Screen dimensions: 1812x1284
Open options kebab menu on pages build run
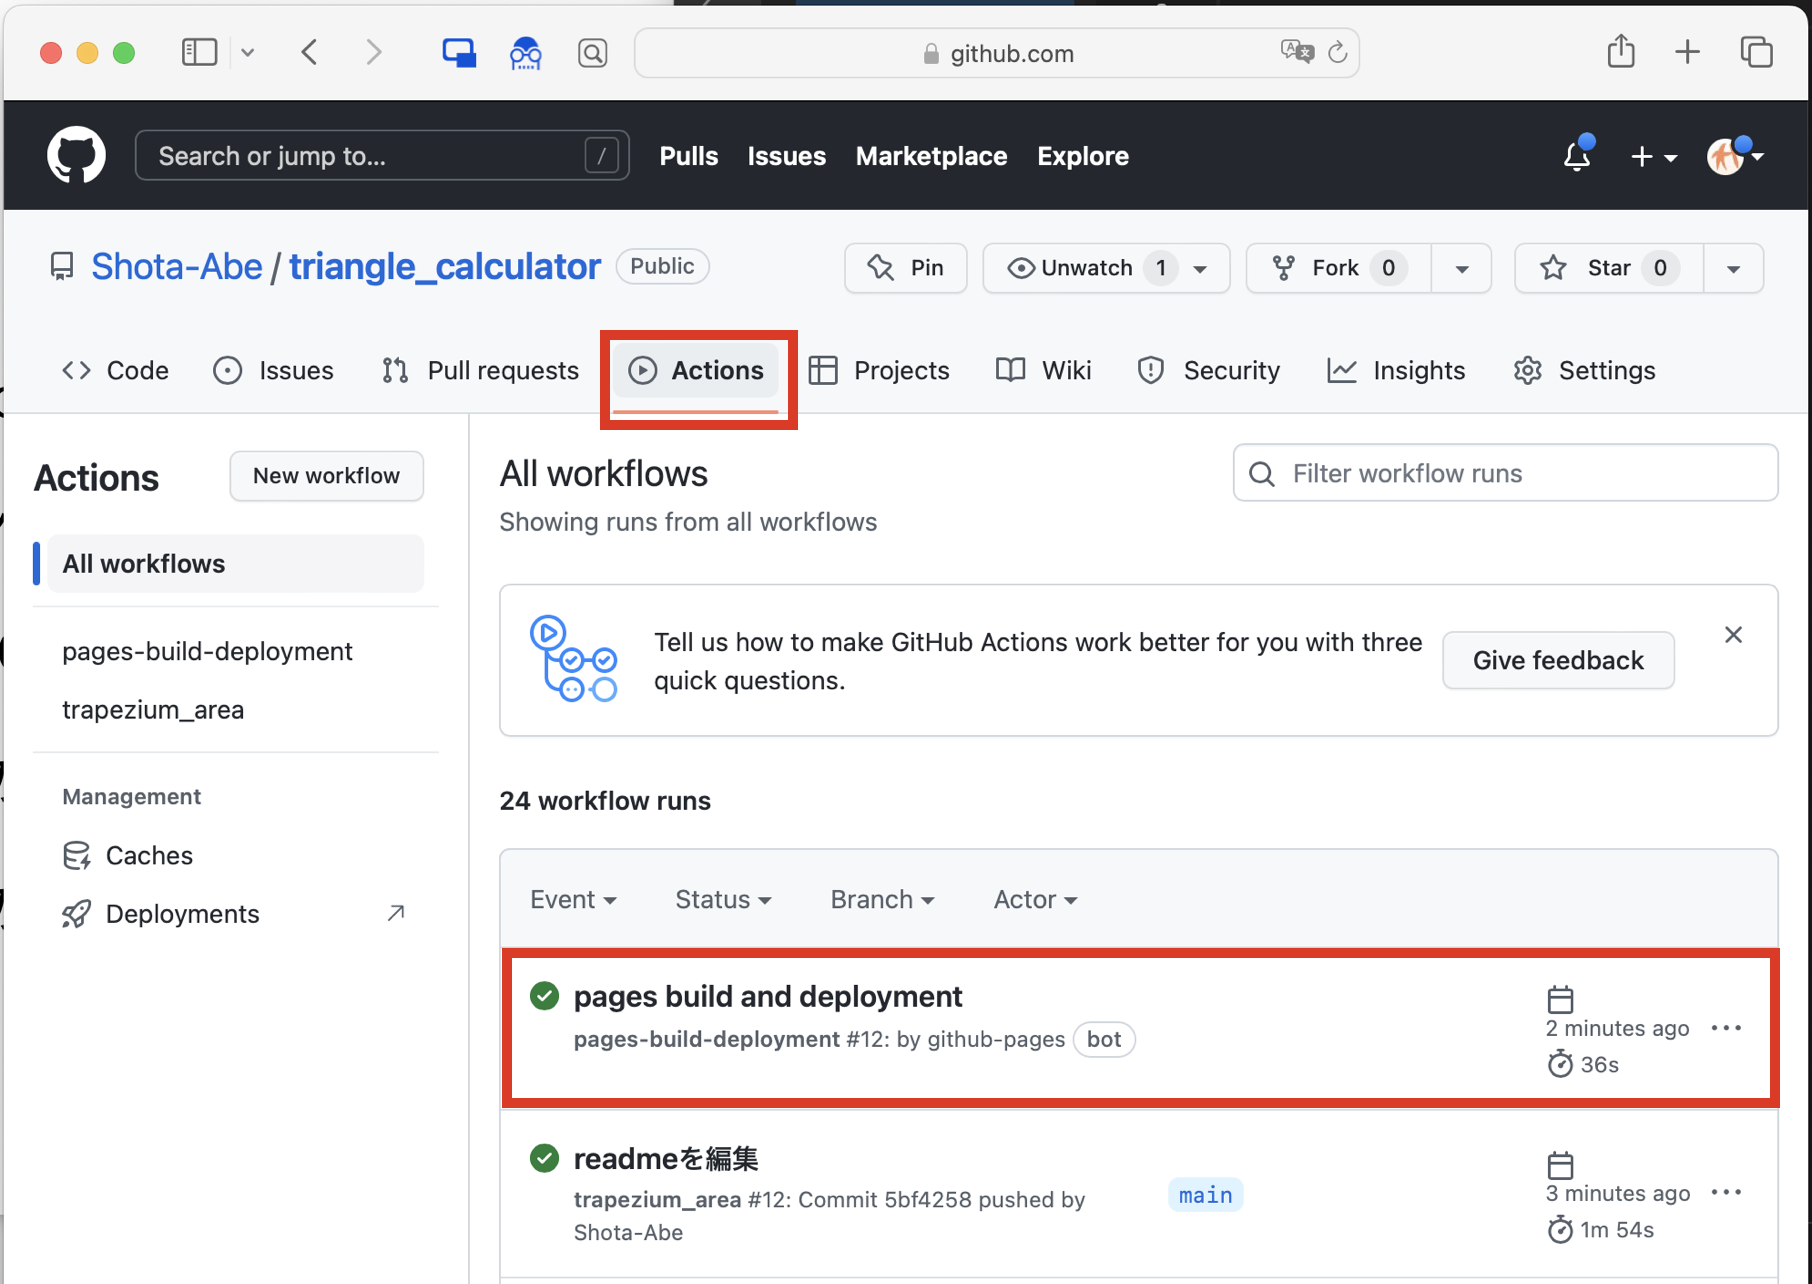[1727, 1028]
